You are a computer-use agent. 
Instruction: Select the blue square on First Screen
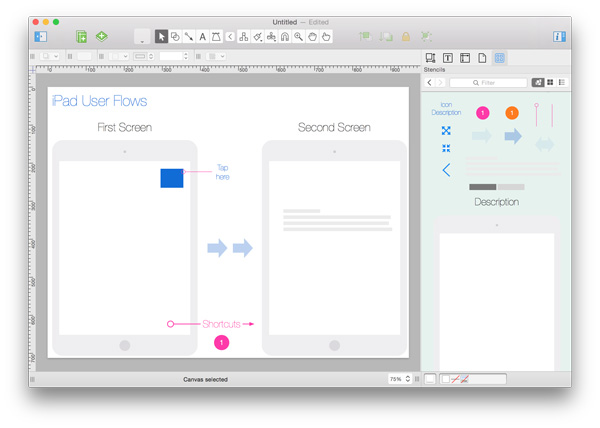click(172, 178)
